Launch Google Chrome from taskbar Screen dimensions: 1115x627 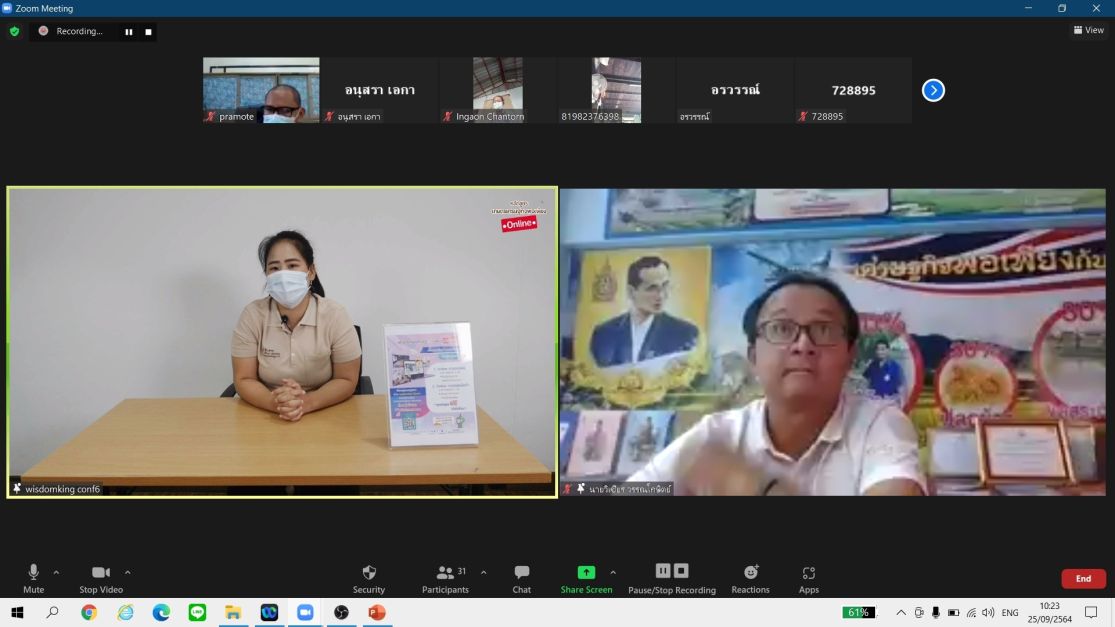click(x=89, y=612)
